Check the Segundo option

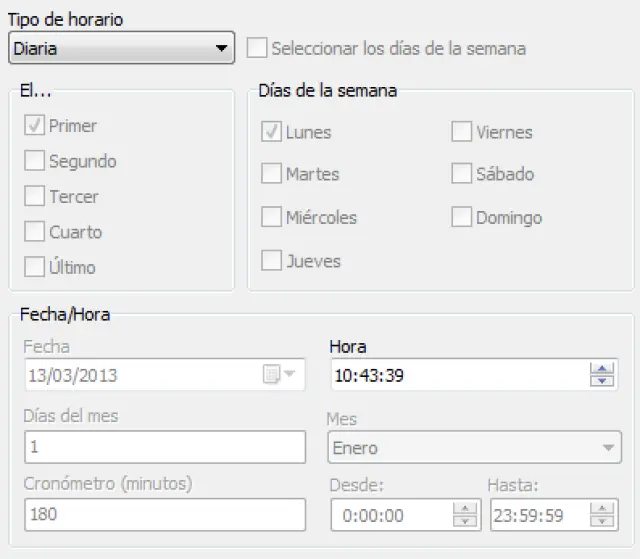pos(35,161)
